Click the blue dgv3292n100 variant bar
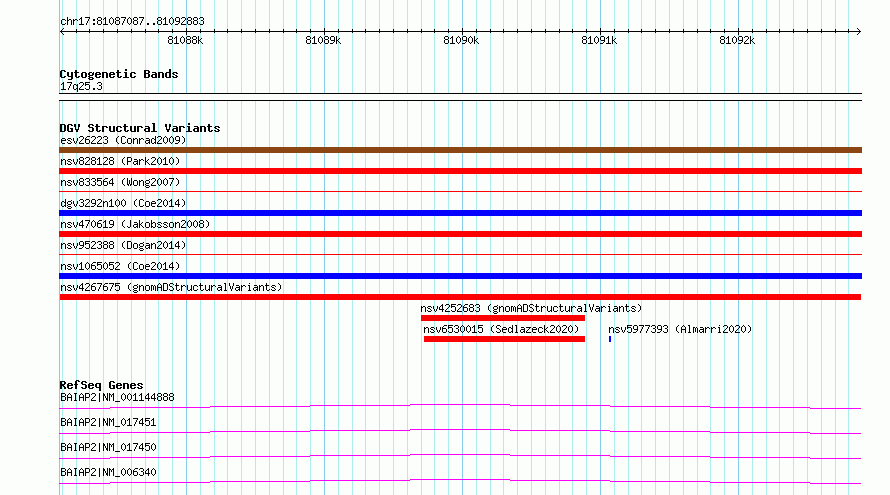The width and height of the screenshot is (890, 495). coord(460,213)
